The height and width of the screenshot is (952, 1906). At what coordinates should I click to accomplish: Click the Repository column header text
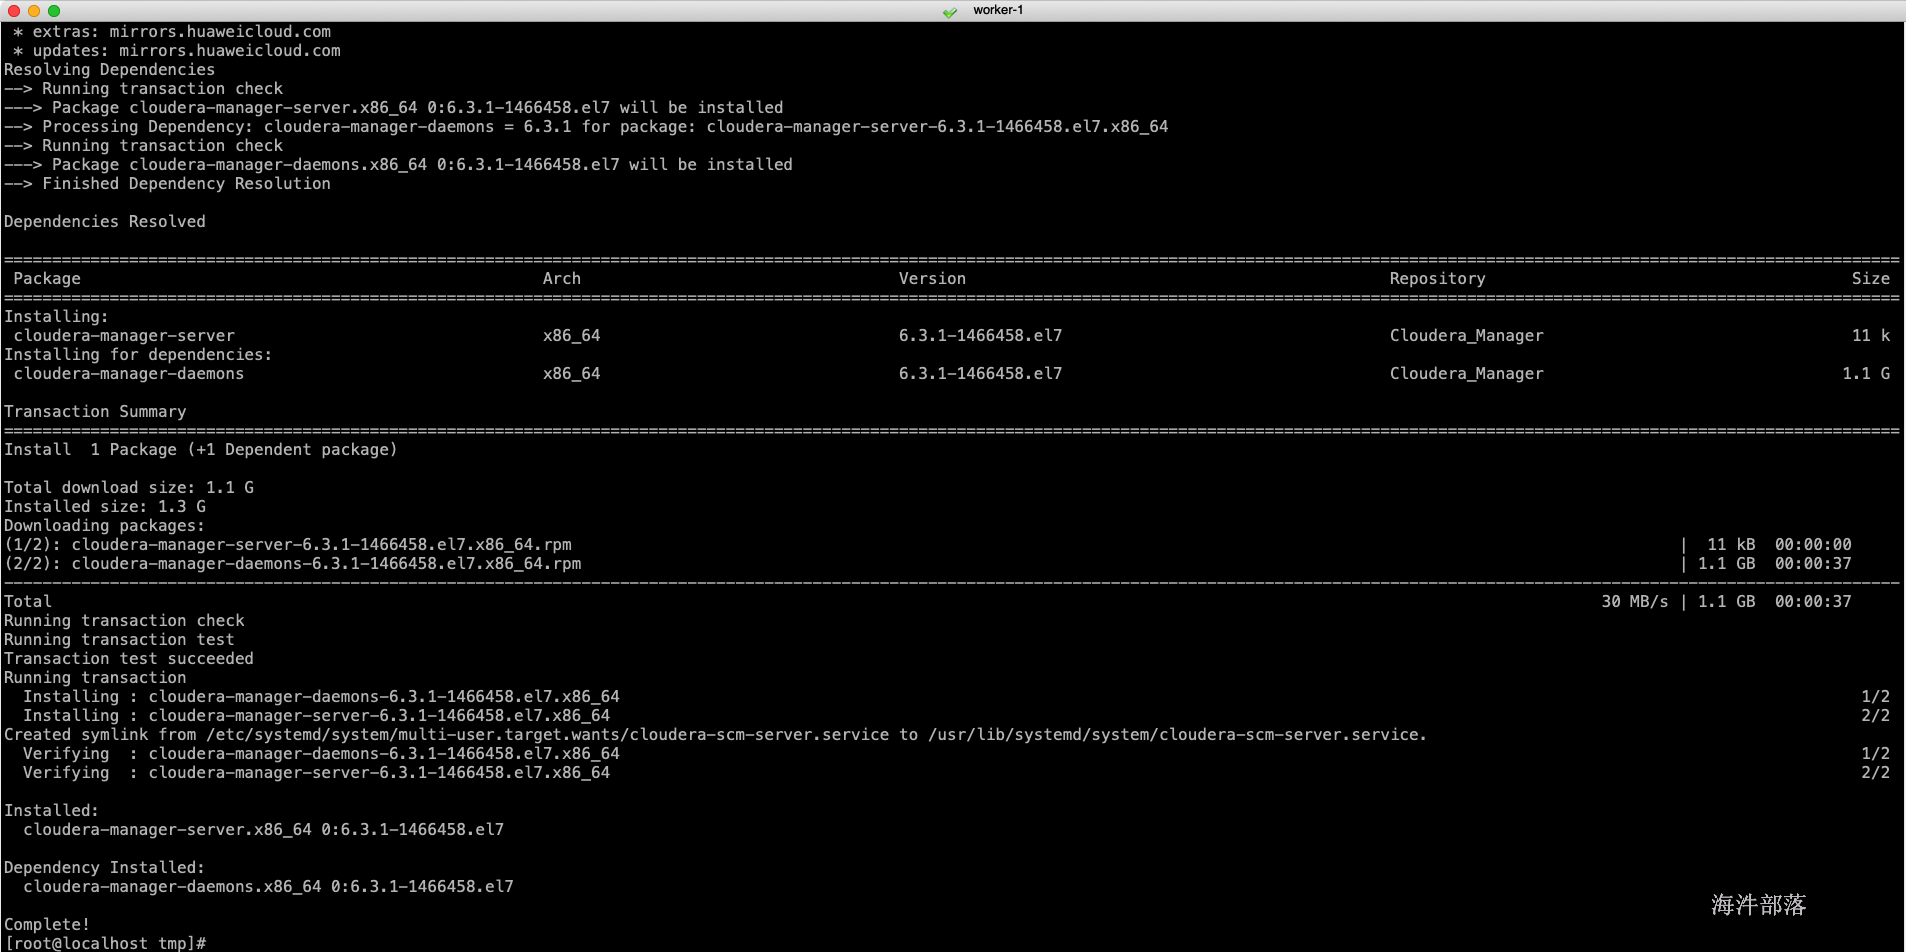pyautogui.click(x=1437, y=278)
